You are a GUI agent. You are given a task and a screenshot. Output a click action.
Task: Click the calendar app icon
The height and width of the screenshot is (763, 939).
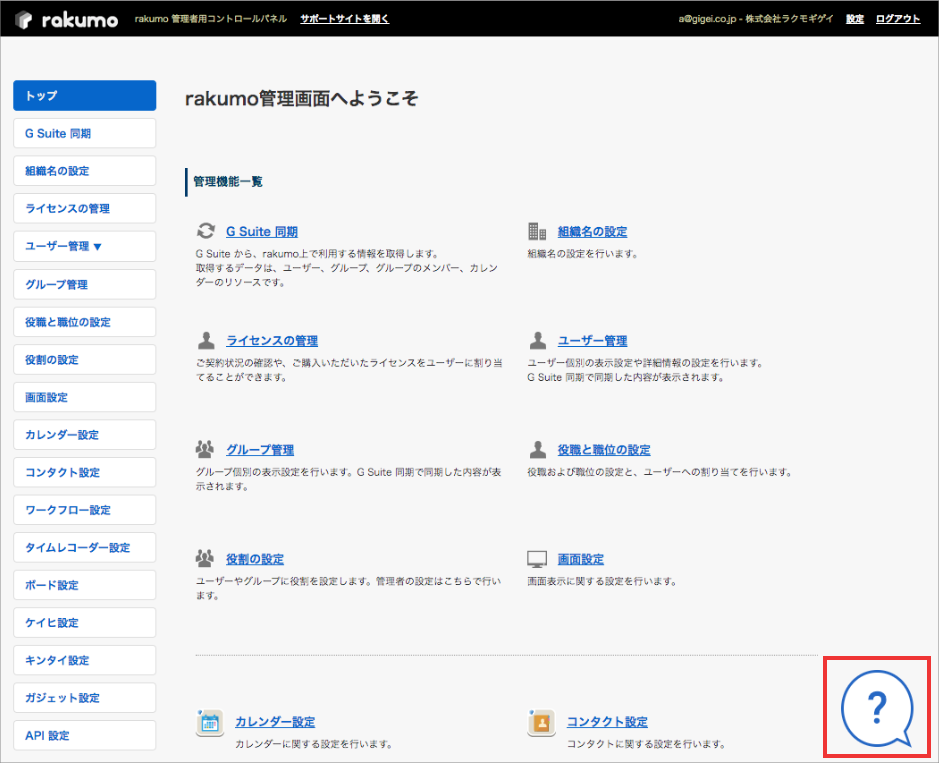[x=210, y=722]
